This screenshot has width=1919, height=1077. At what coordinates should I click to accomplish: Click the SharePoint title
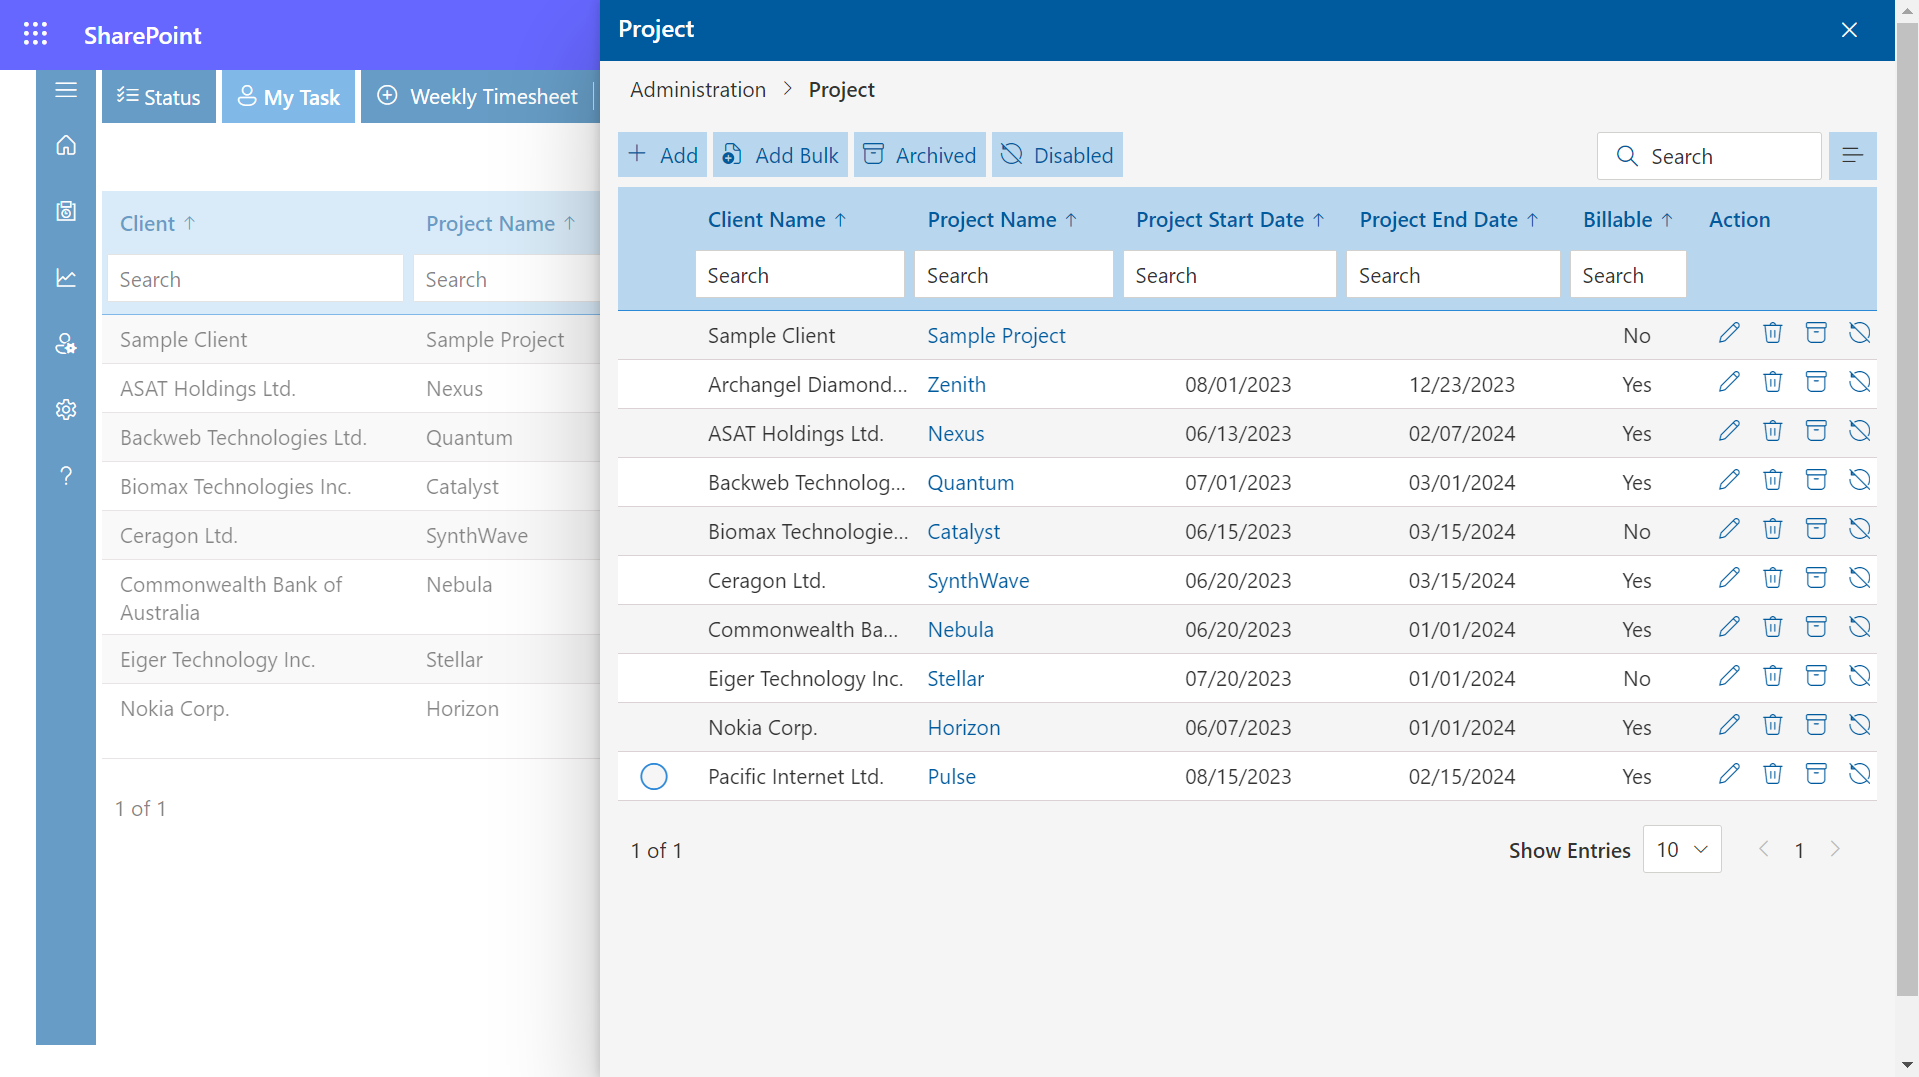[x=142, y=35]
